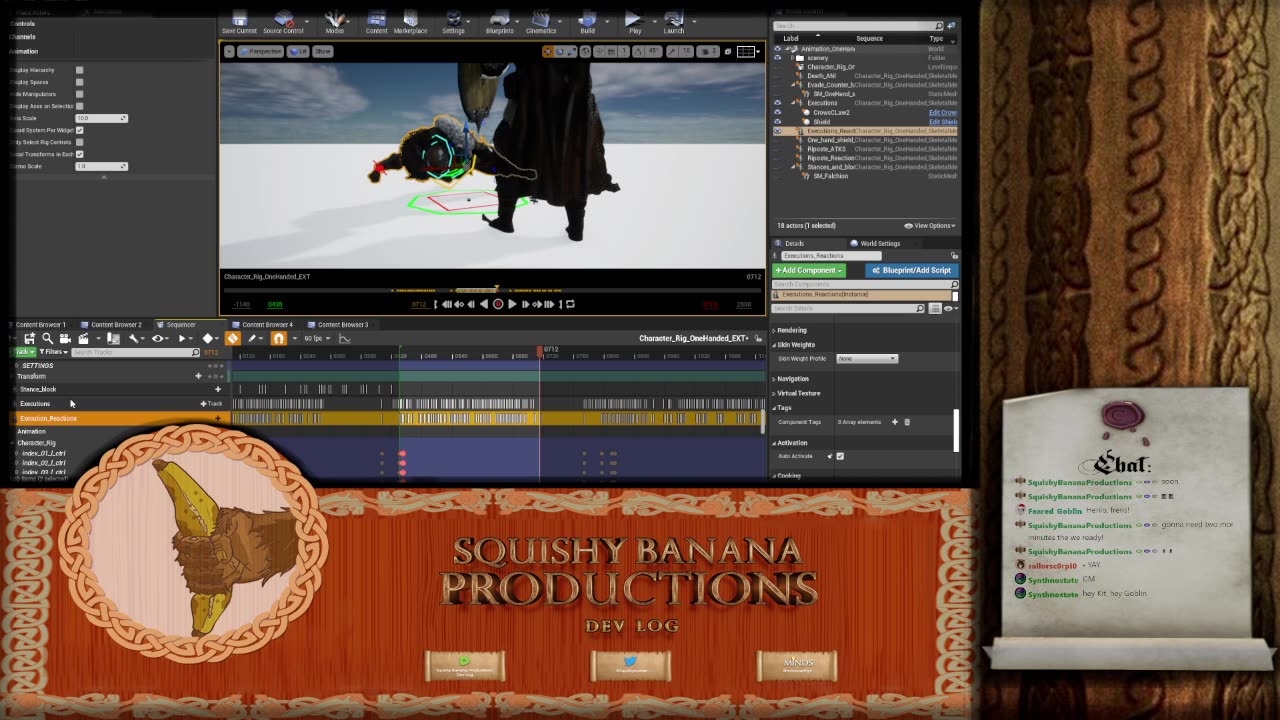Toggle Sequencer auto-key orange icon
Viewport: 1280px width, 720px height.
(232, 338)
